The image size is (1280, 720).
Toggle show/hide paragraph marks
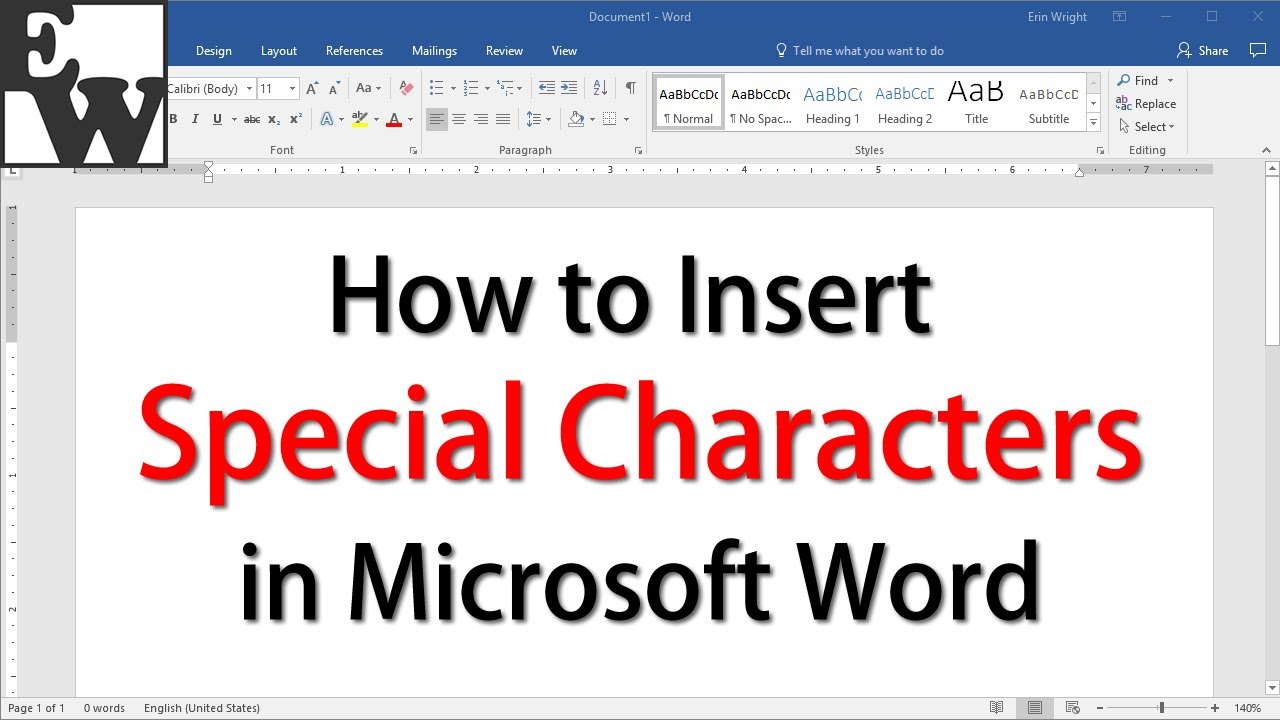(631, 89)
